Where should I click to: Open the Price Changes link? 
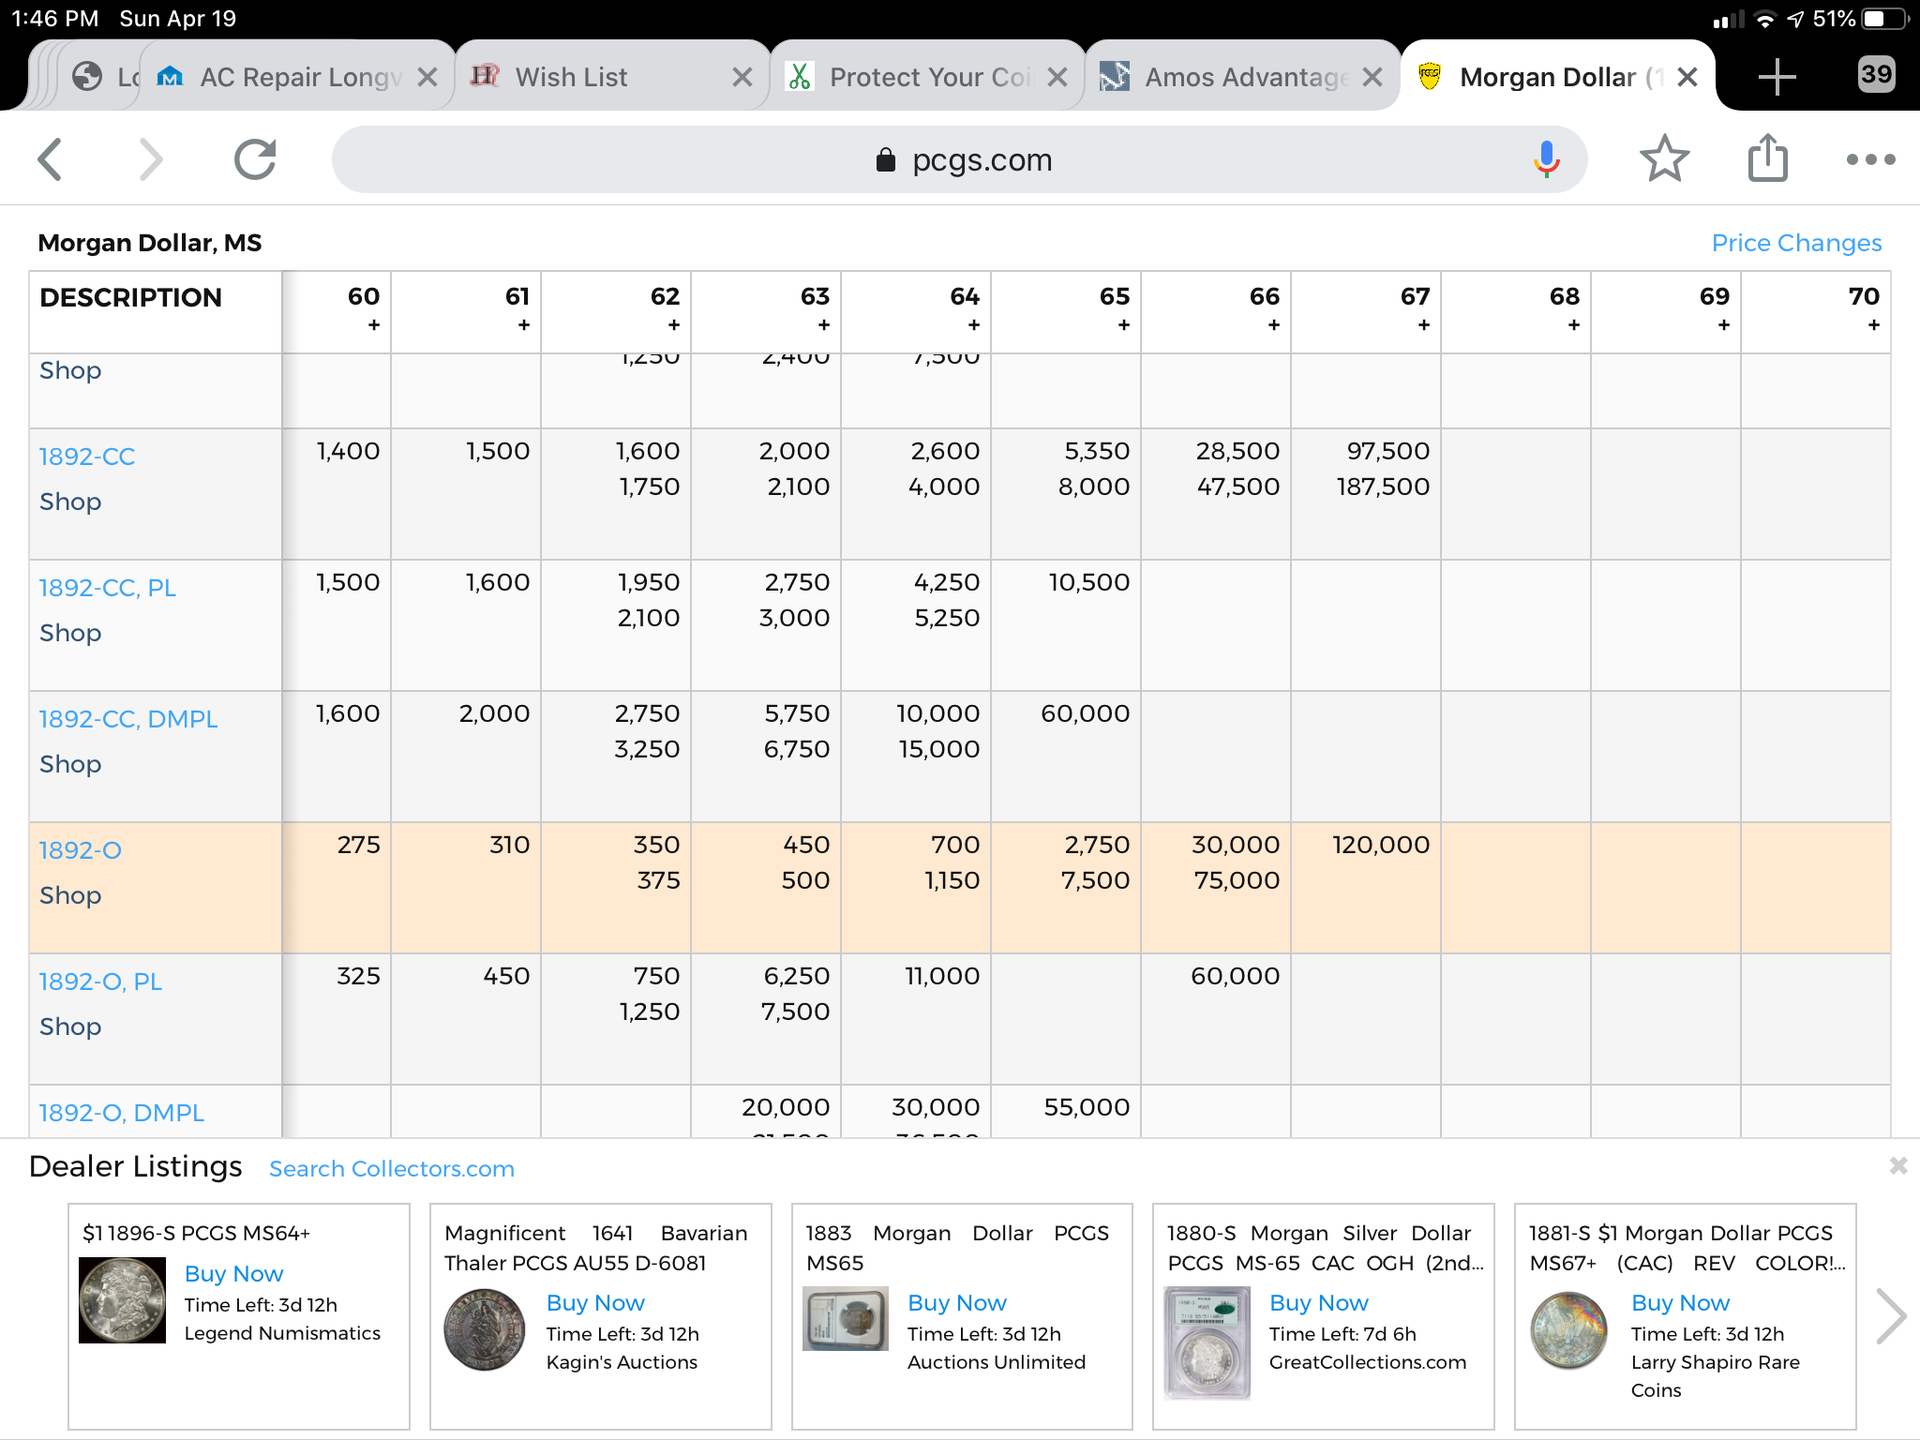point(1796,243)
